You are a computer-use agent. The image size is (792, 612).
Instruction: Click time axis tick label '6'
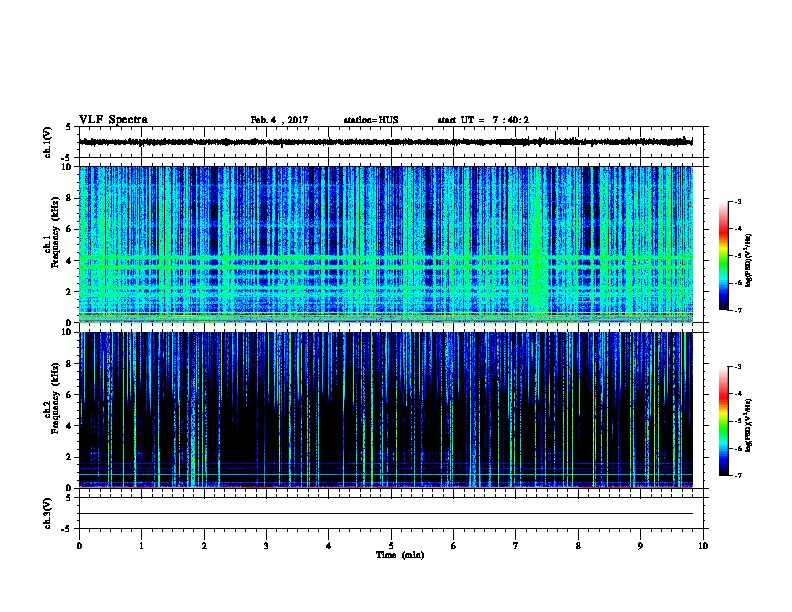click(x=454, y=546)
